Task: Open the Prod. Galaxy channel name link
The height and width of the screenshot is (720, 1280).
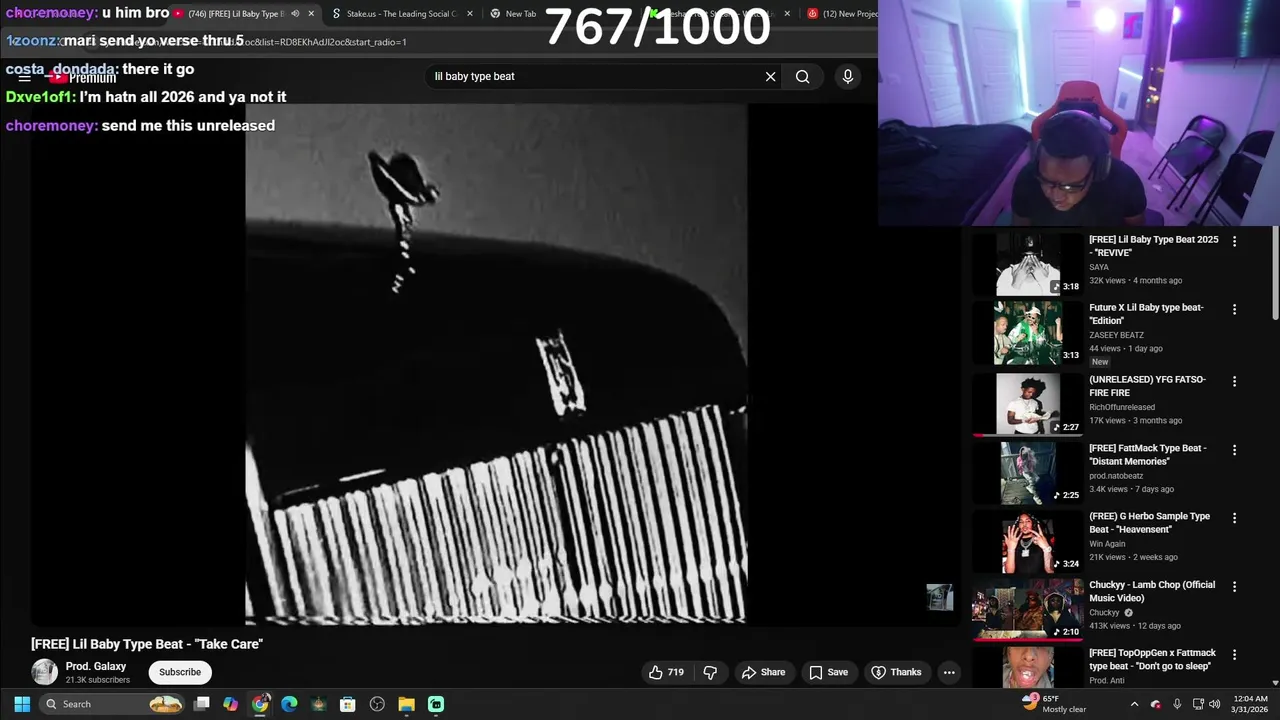Action: [x=96, y=666]
